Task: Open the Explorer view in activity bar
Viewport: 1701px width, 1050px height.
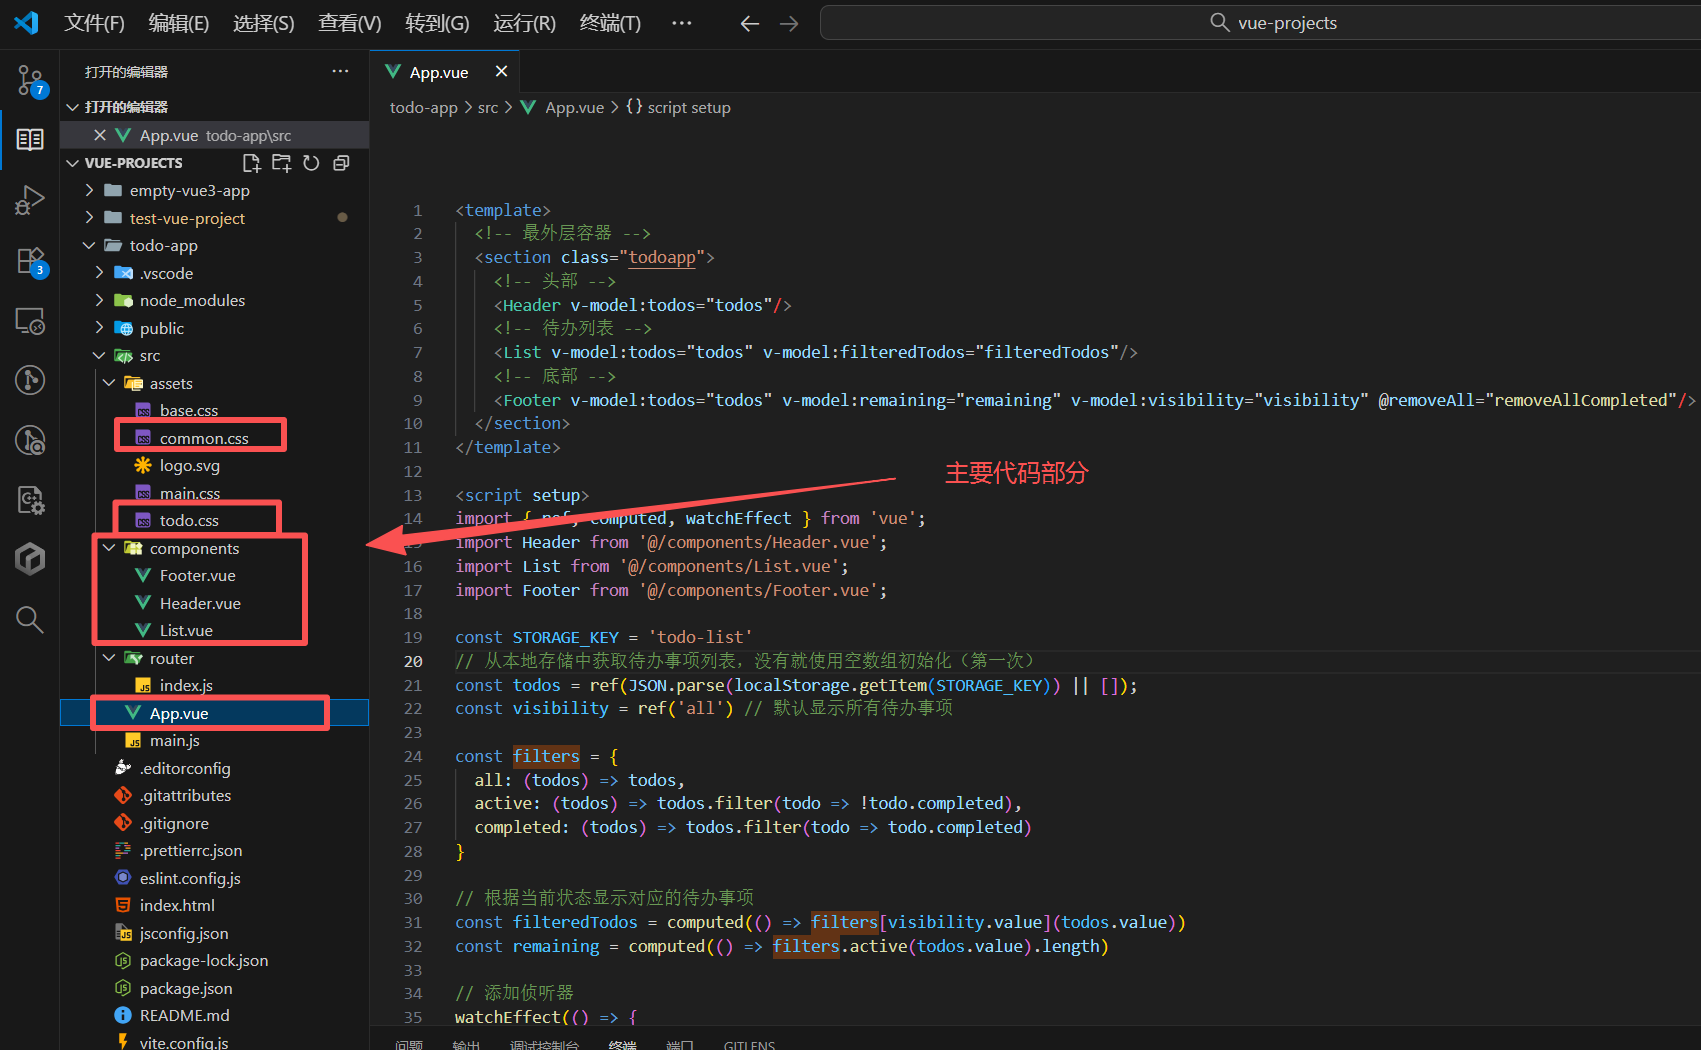Action: coord(30,139)
